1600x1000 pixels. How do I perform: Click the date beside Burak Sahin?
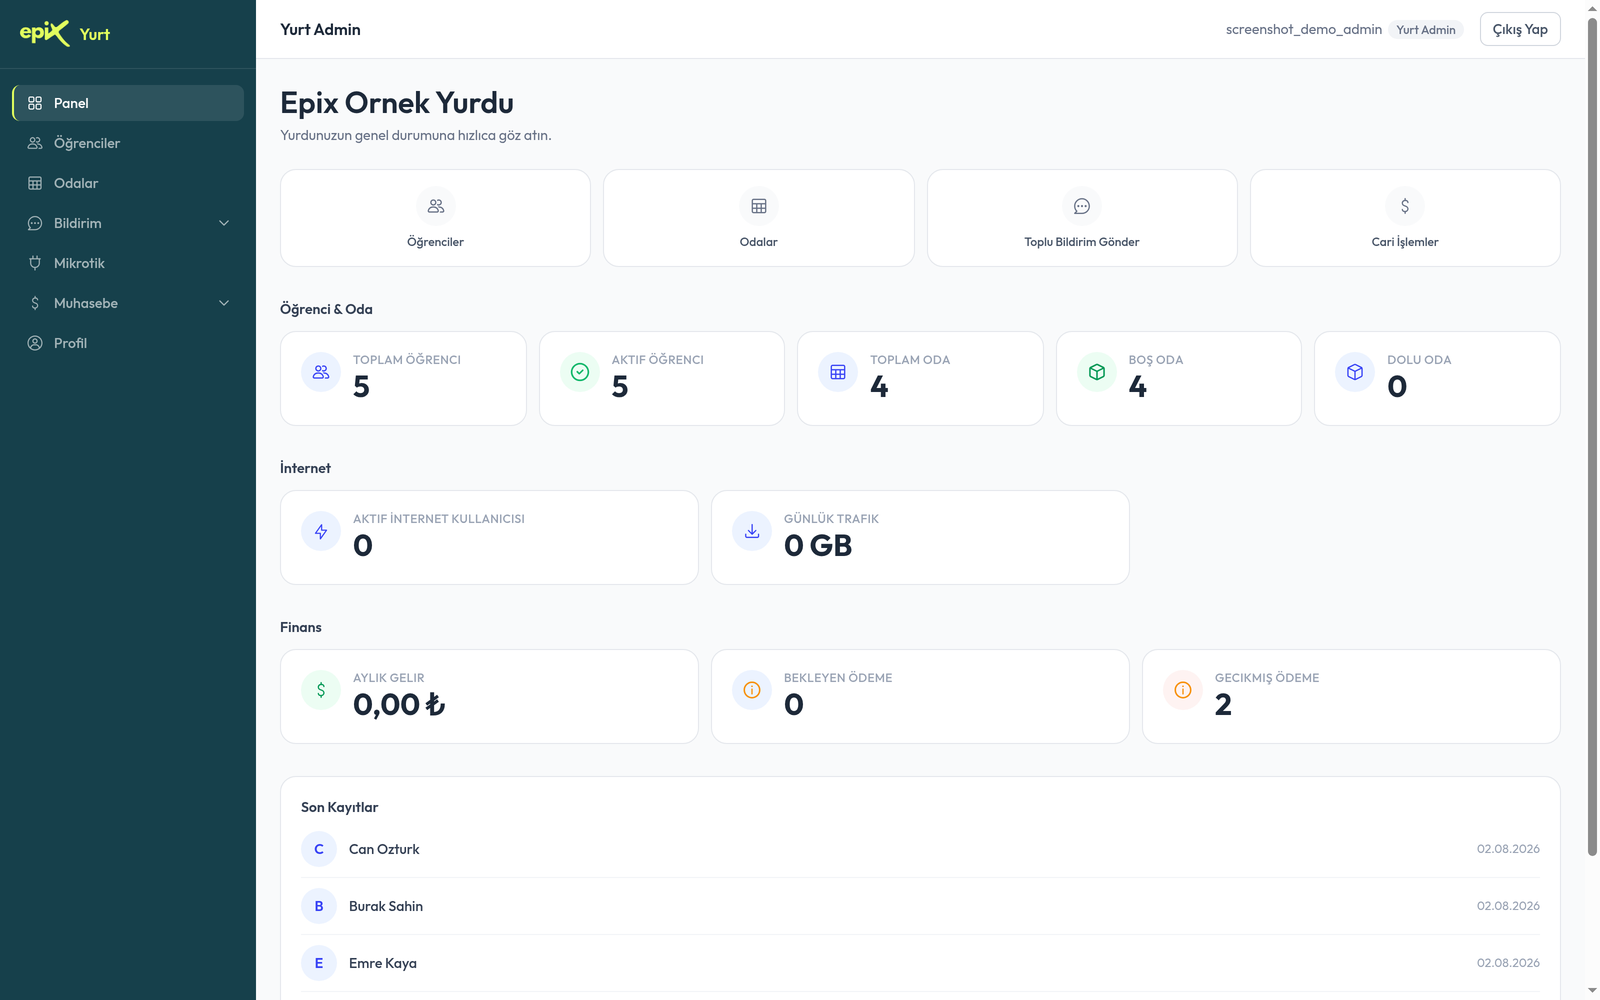click(x=1508, y=906)
